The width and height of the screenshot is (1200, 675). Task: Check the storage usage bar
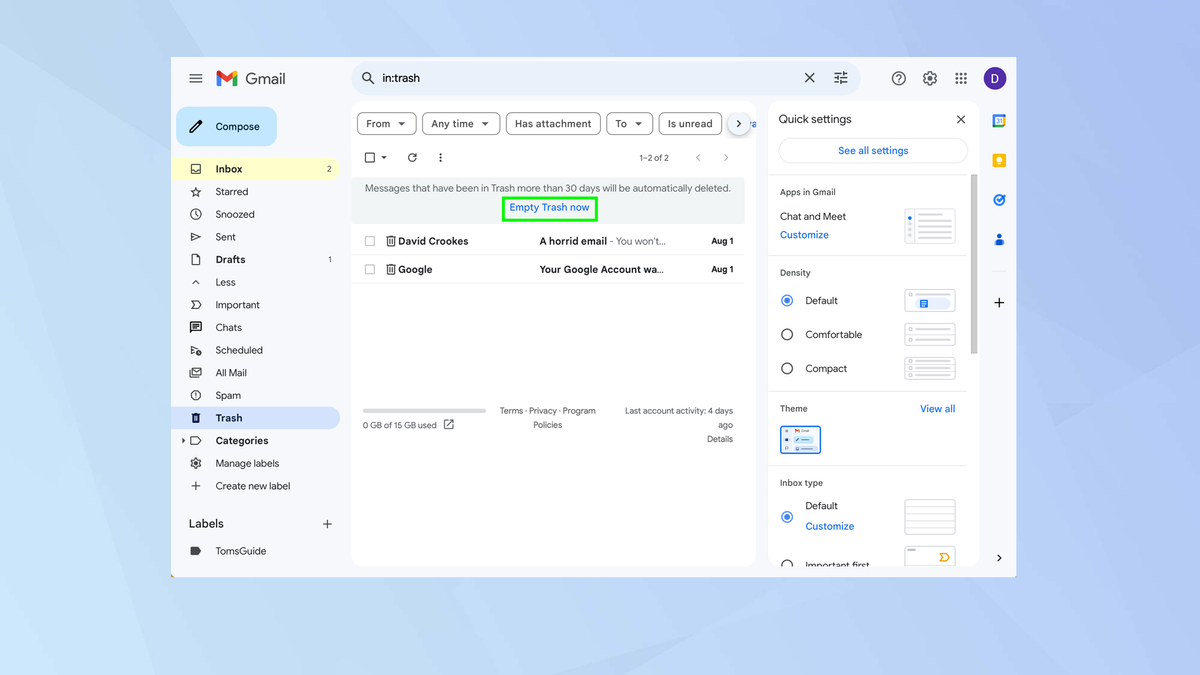(x=424, y=409)
